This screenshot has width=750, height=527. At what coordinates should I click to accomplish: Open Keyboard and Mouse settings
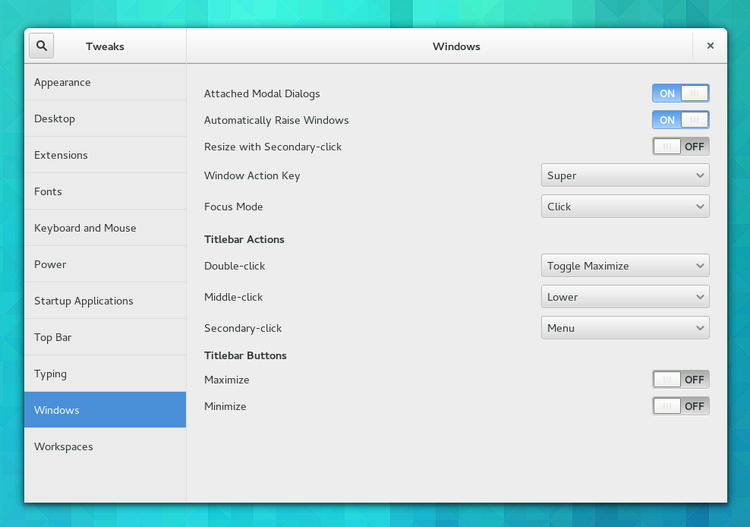pyautogui.click(x=105, y=228)
